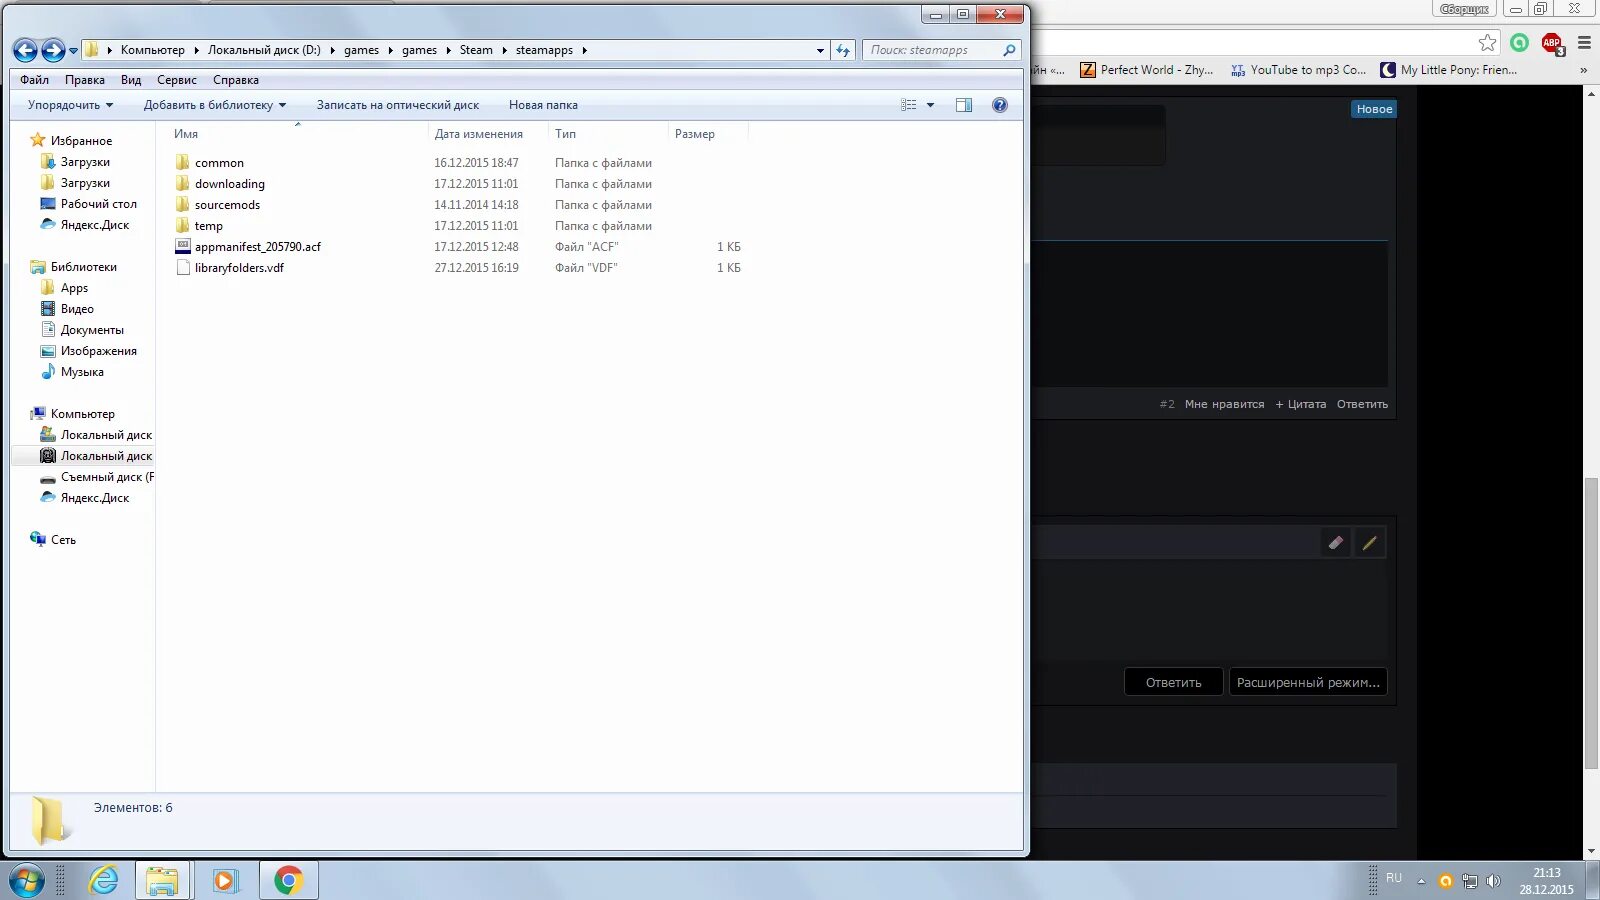Select the temp folder
This screenshot has width=1600, height=900.
[x=209, y=226]
